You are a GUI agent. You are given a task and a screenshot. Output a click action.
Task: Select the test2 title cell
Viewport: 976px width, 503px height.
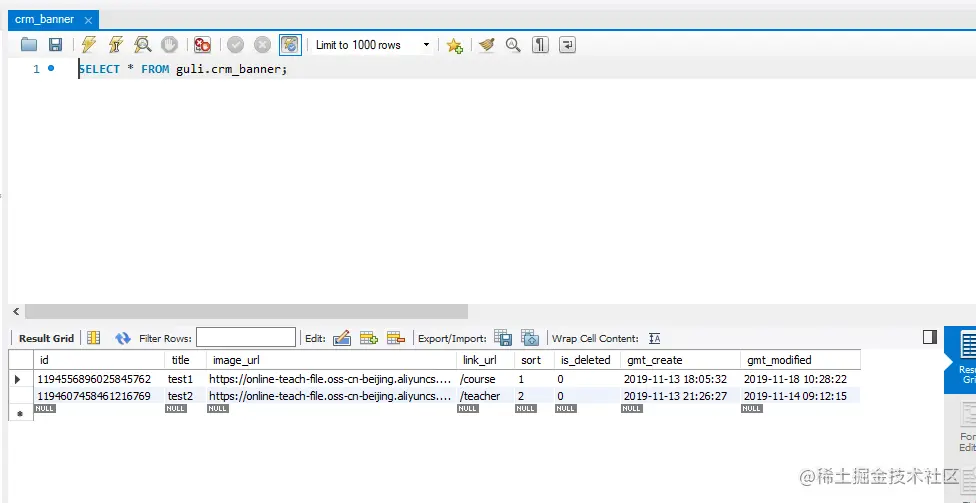(x=185, y=395)
